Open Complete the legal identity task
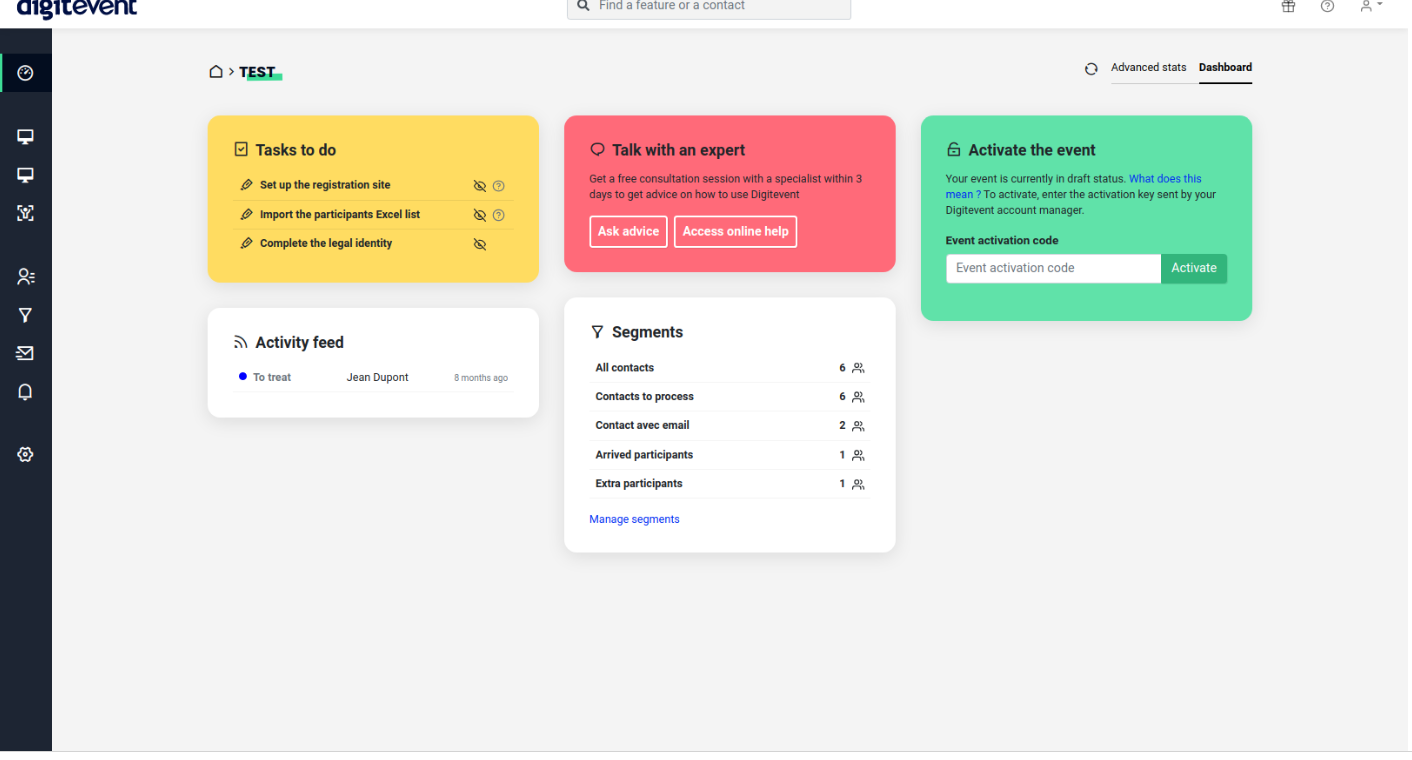 (x=326, y=243)
